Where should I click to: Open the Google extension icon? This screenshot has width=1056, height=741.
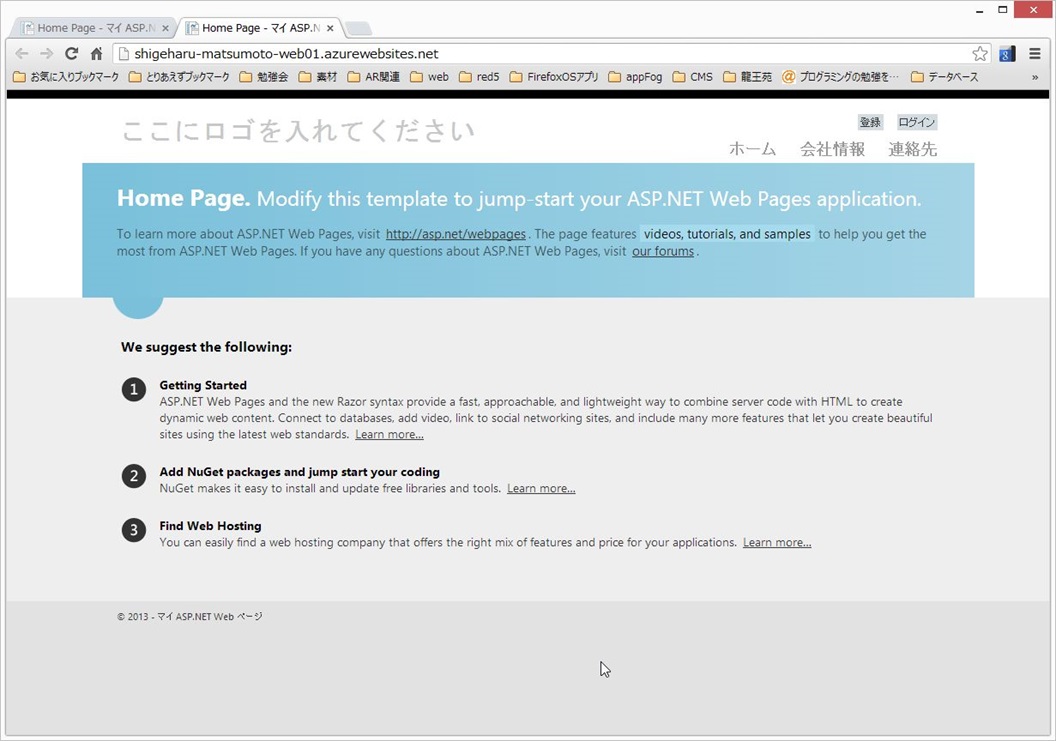[1007, 54]
